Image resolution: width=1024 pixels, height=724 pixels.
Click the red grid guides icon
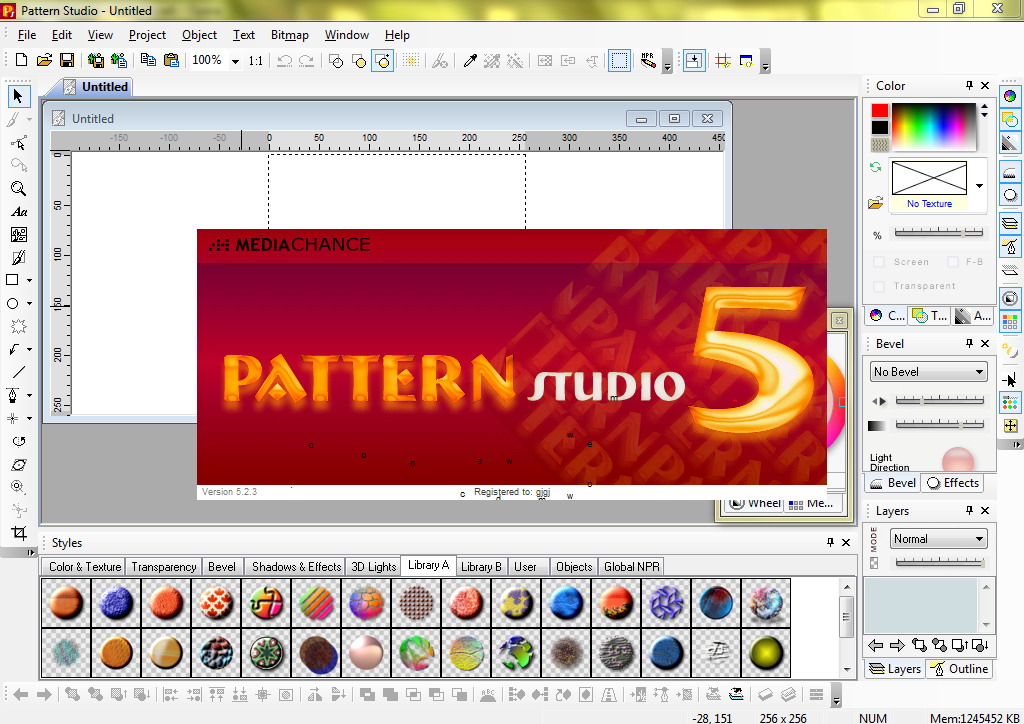coord(723,61)
